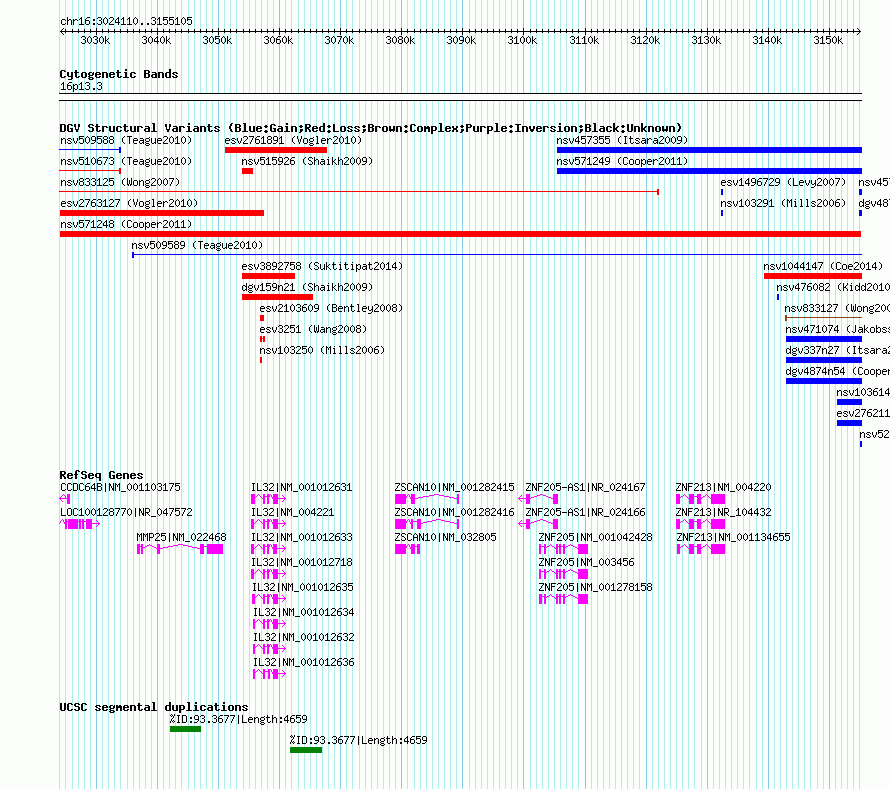Click the nsv103291 (Mills2006) label

pyautogui.click(x=783, y=203)
